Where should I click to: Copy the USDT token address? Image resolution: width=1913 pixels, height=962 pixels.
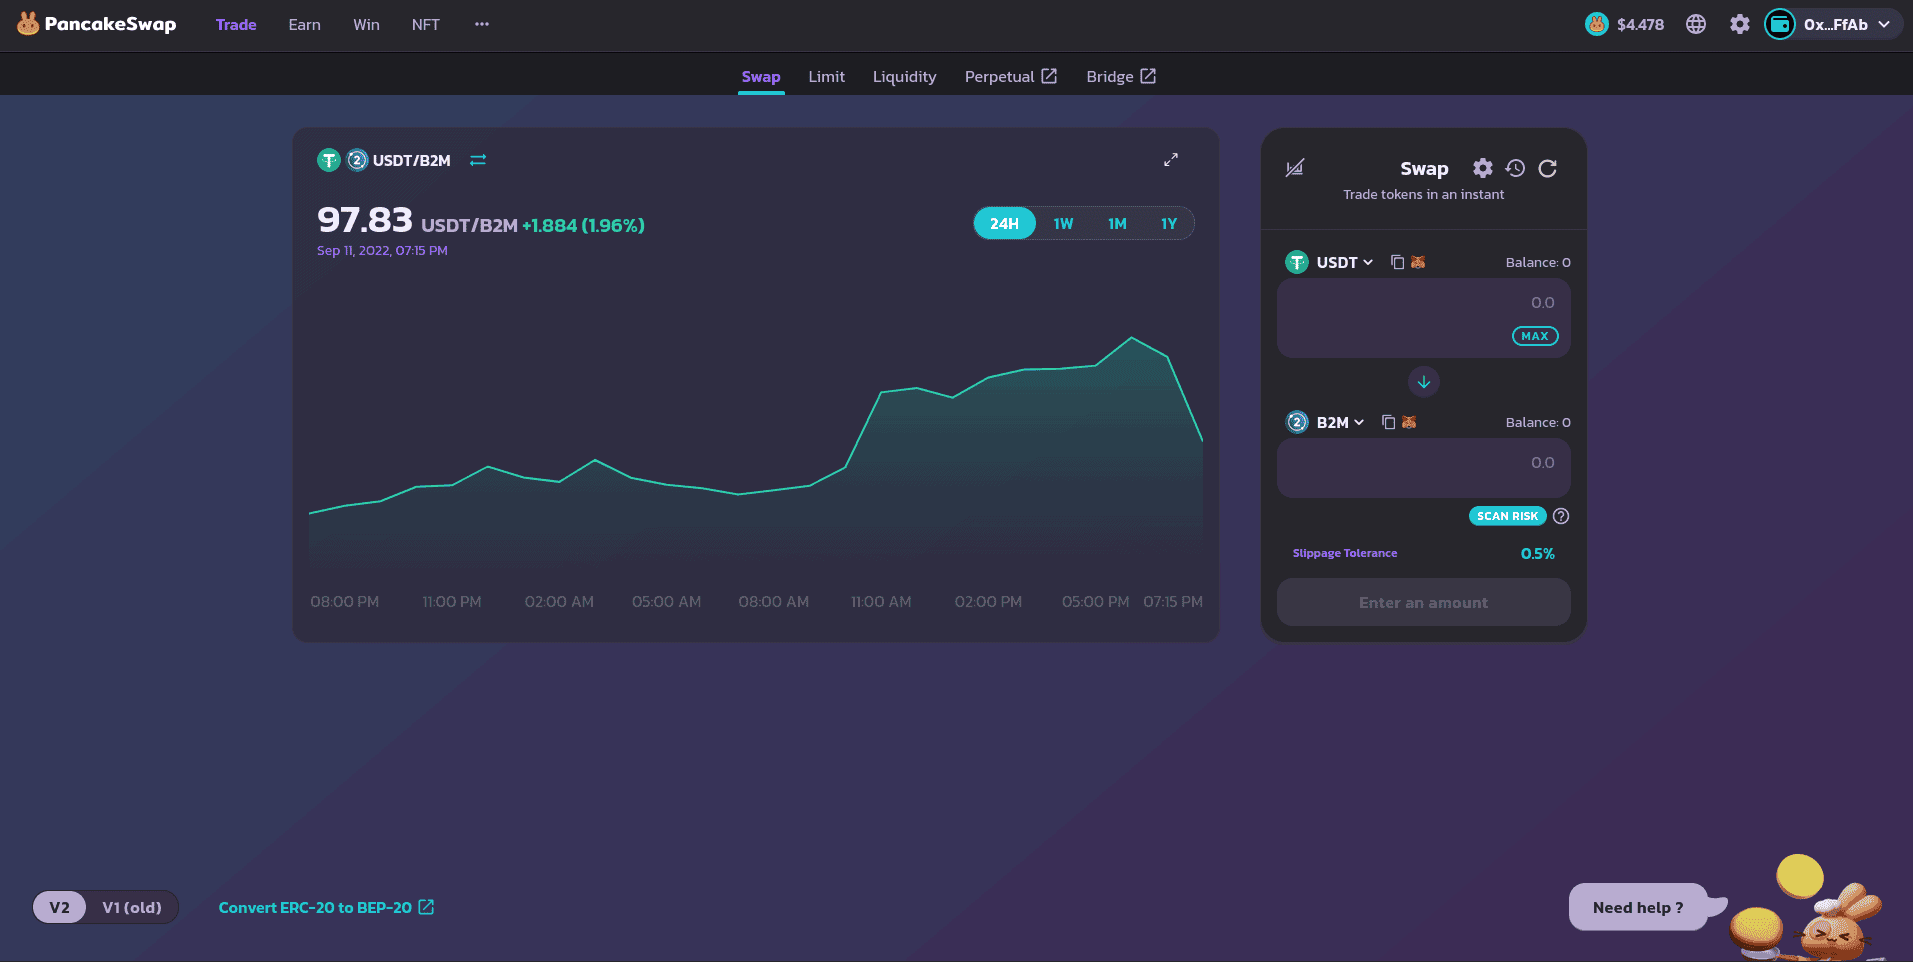pos(1397,262)
